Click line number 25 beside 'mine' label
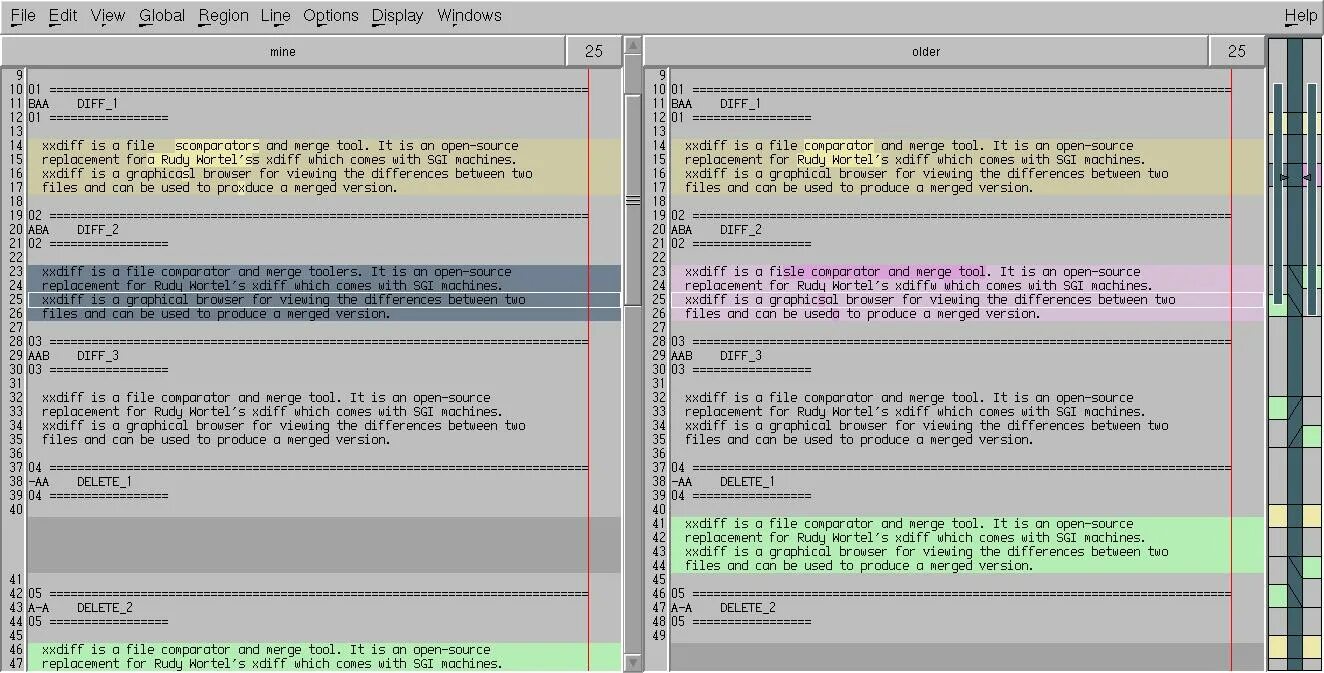Image resolution: width=1324 pixels, height=673 pixels. click(x=594, y=51)
